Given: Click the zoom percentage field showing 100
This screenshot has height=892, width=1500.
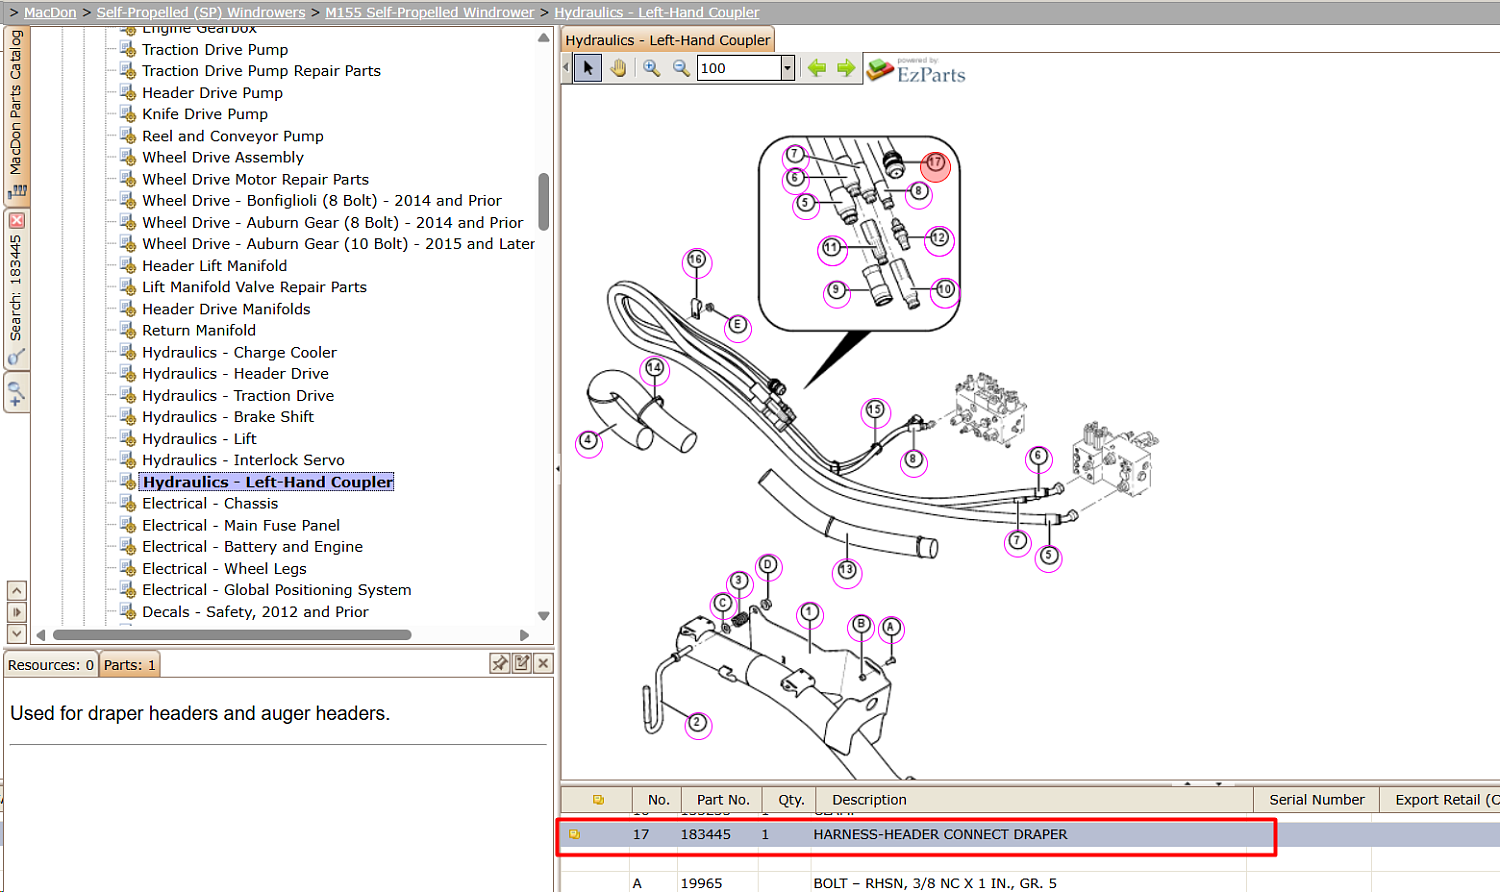Looking at the screenshot, I should tap(739, 68).
